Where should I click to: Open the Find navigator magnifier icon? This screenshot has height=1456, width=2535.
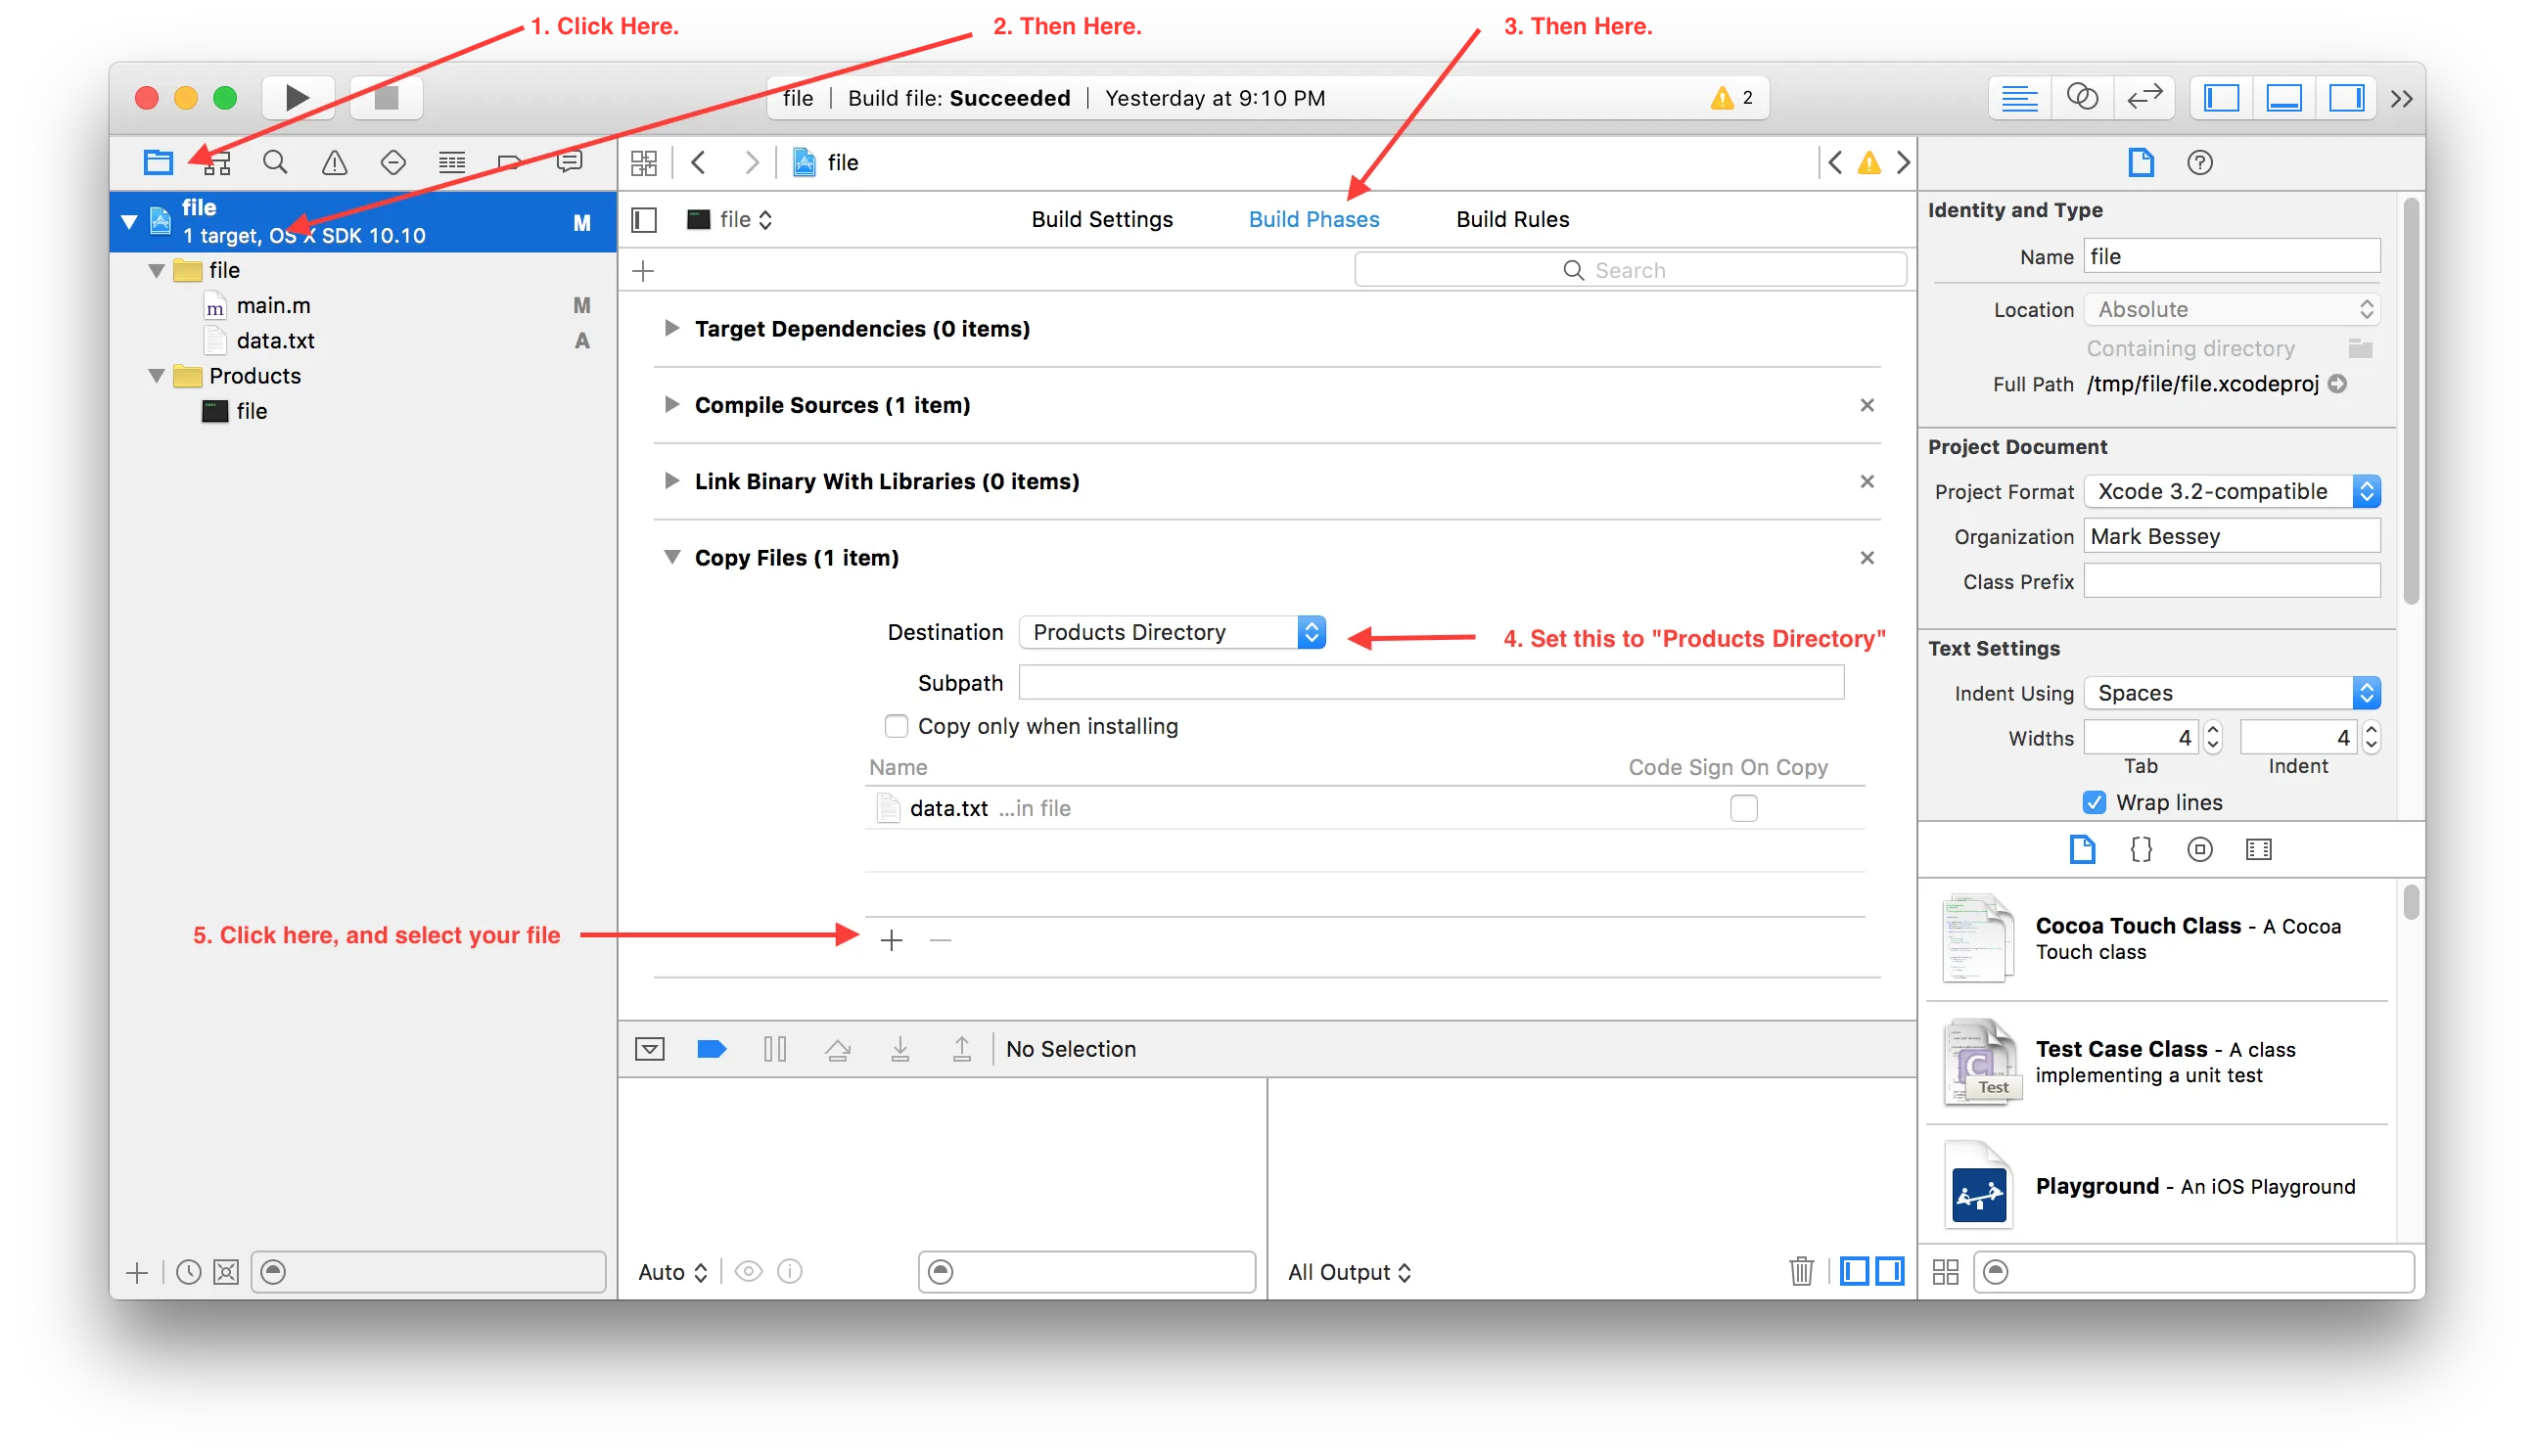pyautogui.click(x=275, y=162)
